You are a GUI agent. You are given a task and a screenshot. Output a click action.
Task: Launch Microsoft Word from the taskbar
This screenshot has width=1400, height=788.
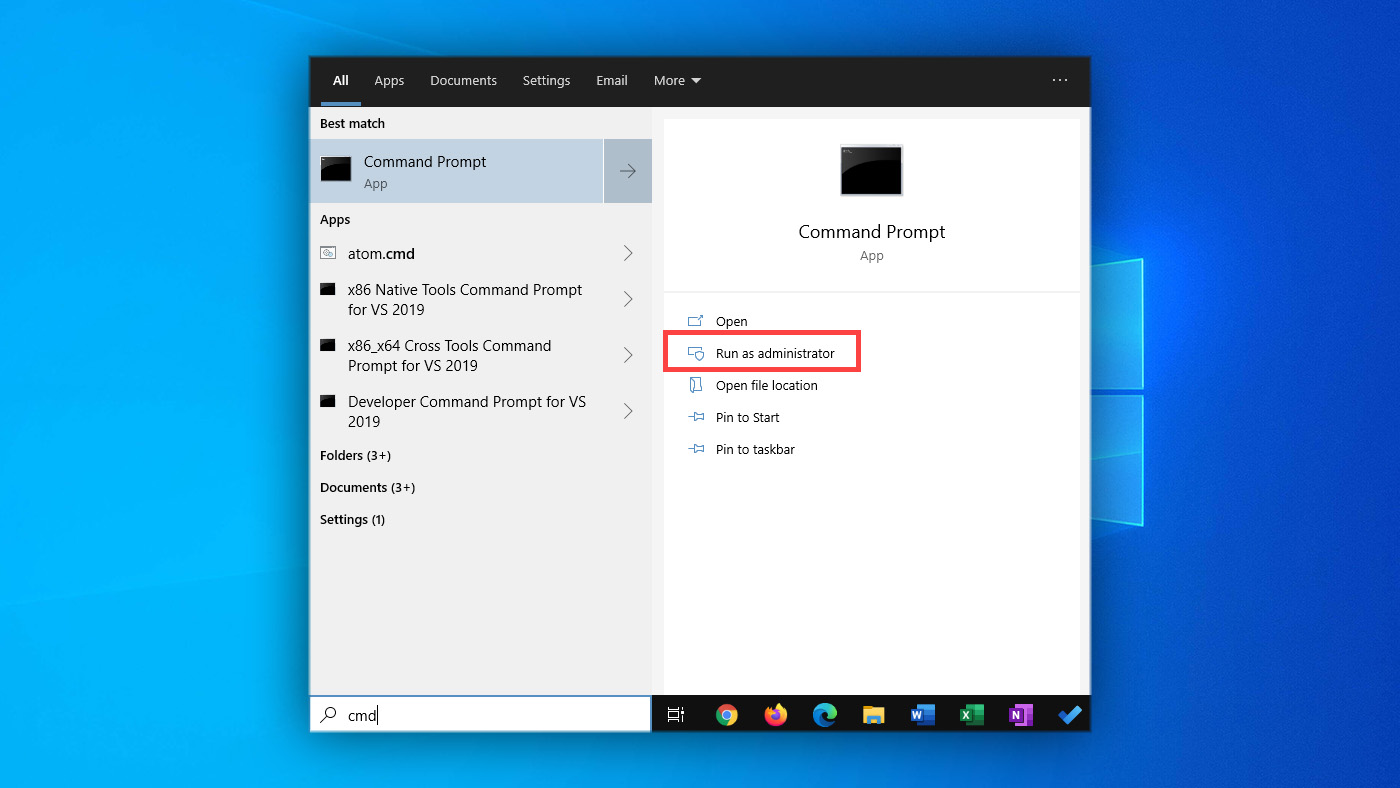pyautogui.click(x=922, y=715)
